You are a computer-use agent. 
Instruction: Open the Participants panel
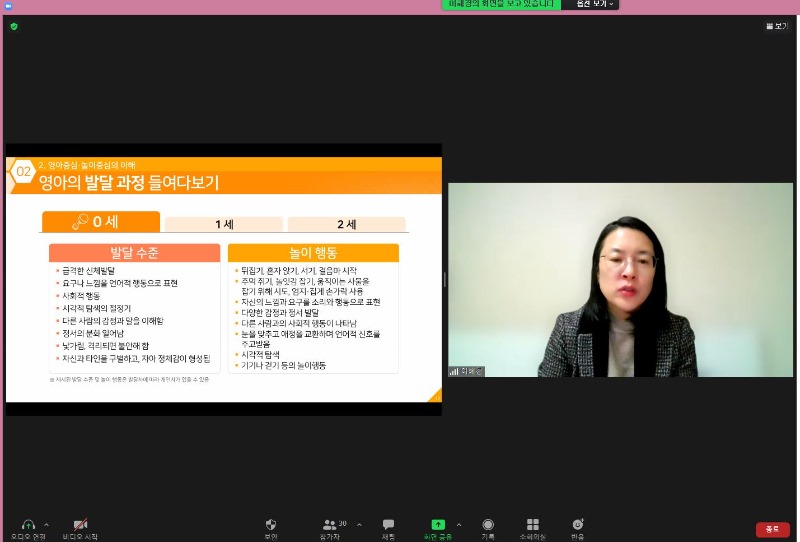coord(329,525)
